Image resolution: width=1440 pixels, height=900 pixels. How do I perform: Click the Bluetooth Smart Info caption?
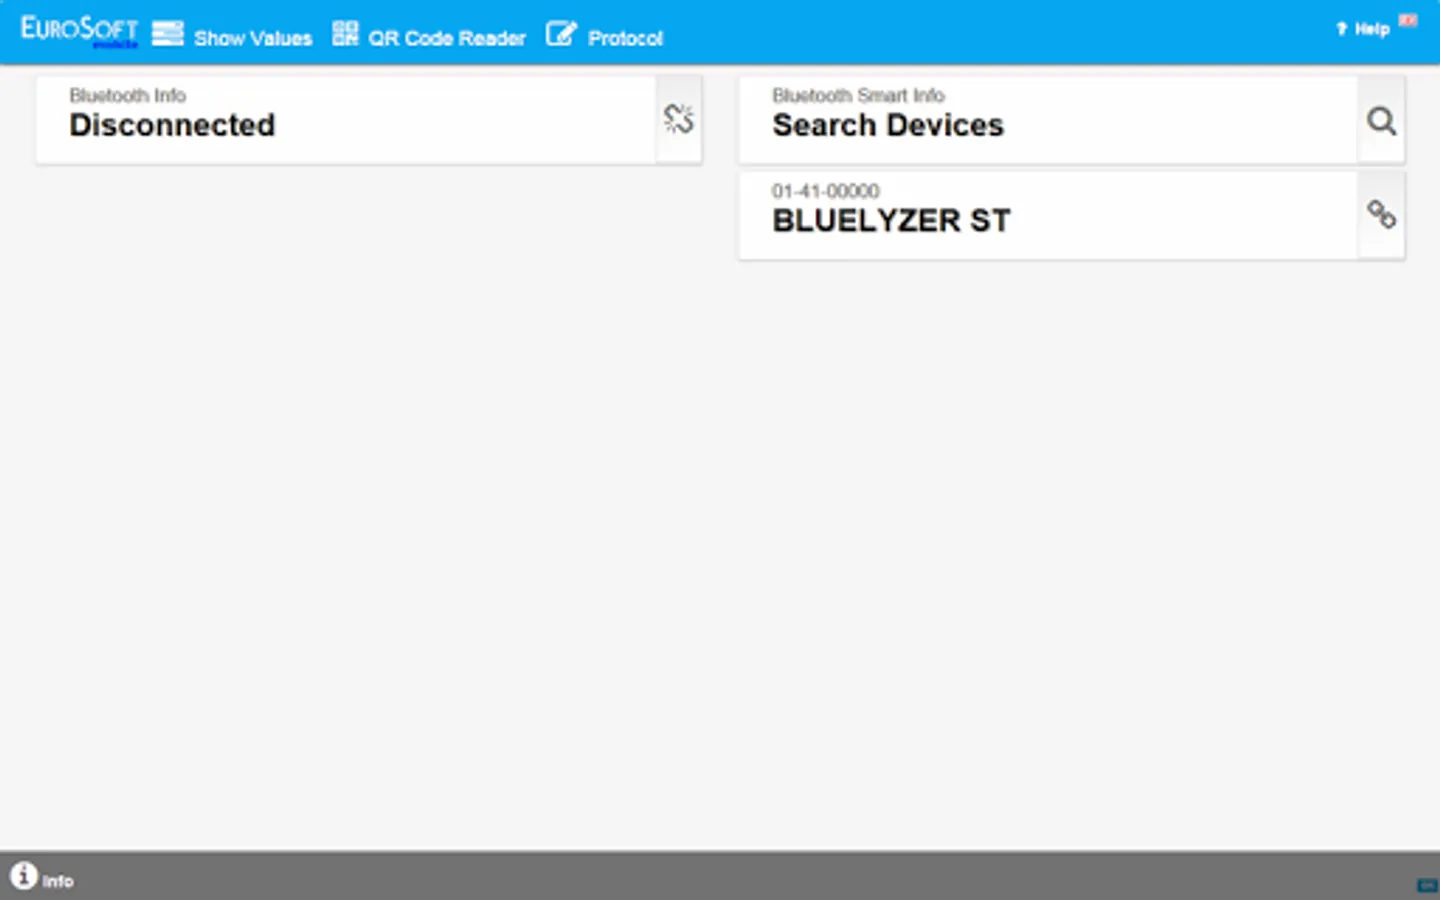[x=858, y=95]
